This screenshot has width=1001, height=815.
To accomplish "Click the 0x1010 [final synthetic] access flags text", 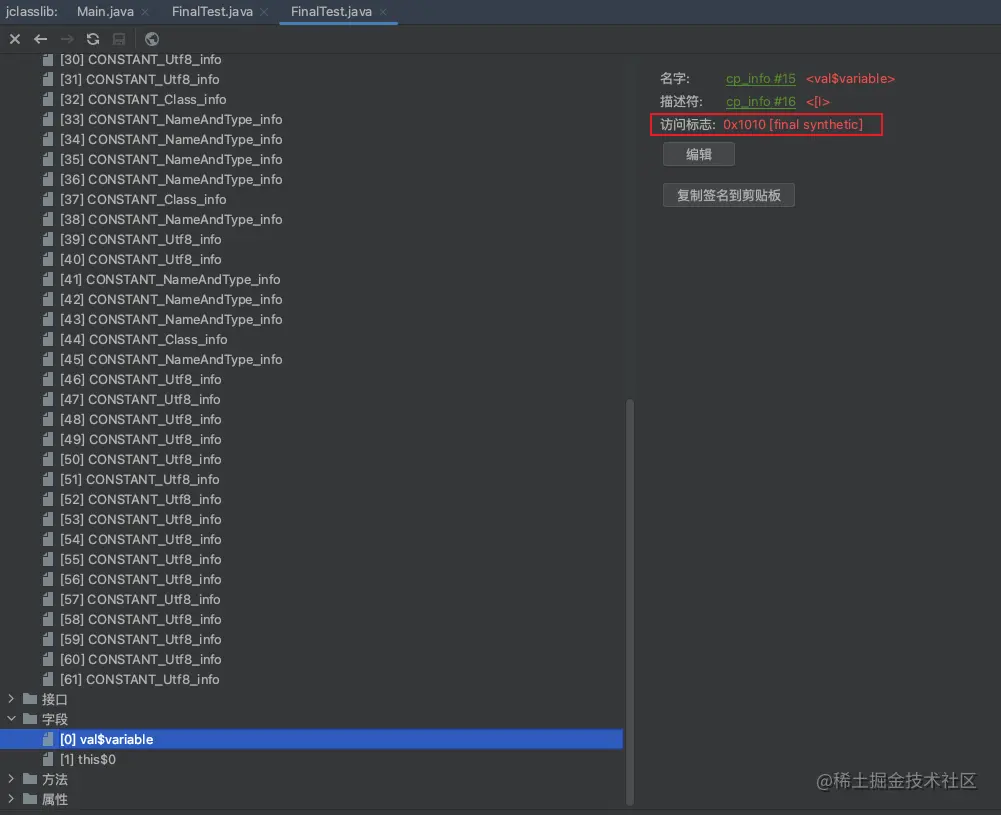I will pyautogui.click(x=793, y=124).
